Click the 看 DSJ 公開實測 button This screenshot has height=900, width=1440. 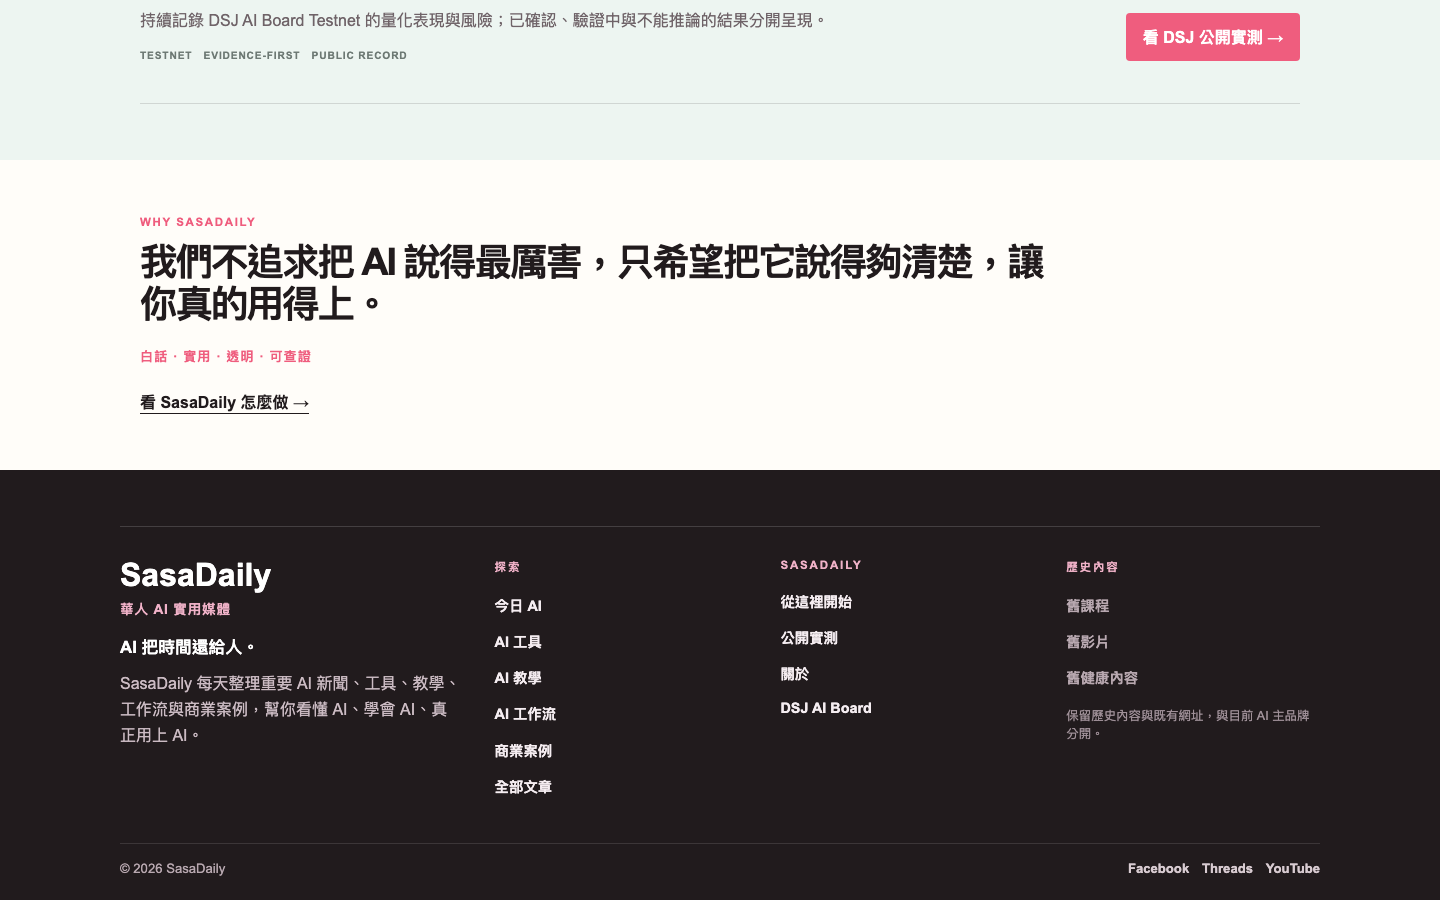pyautogui.click(x=1213, y=37)
